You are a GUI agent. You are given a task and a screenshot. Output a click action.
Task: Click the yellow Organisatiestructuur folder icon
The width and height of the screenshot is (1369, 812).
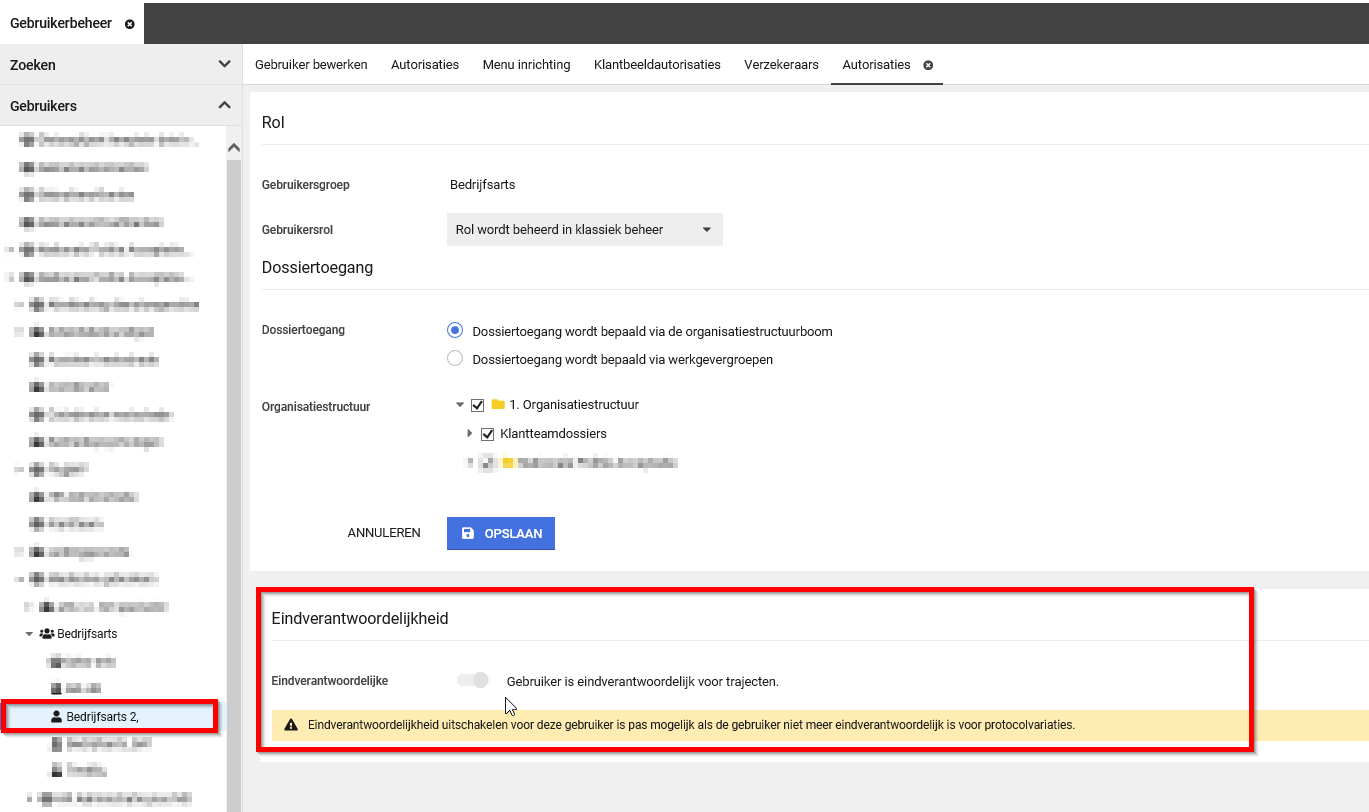pyautogui.click(x=498, y=405)
